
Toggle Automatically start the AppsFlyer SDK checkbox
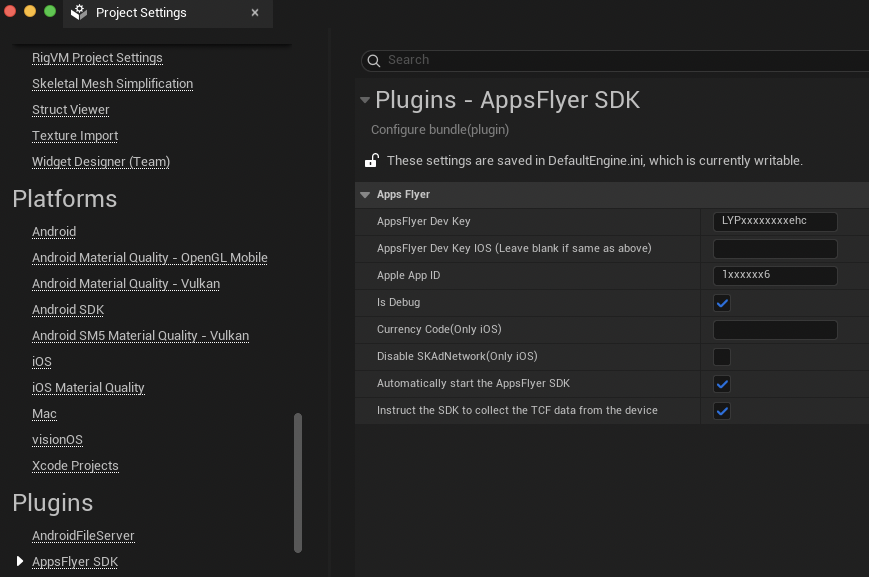[x=722, y=384]
